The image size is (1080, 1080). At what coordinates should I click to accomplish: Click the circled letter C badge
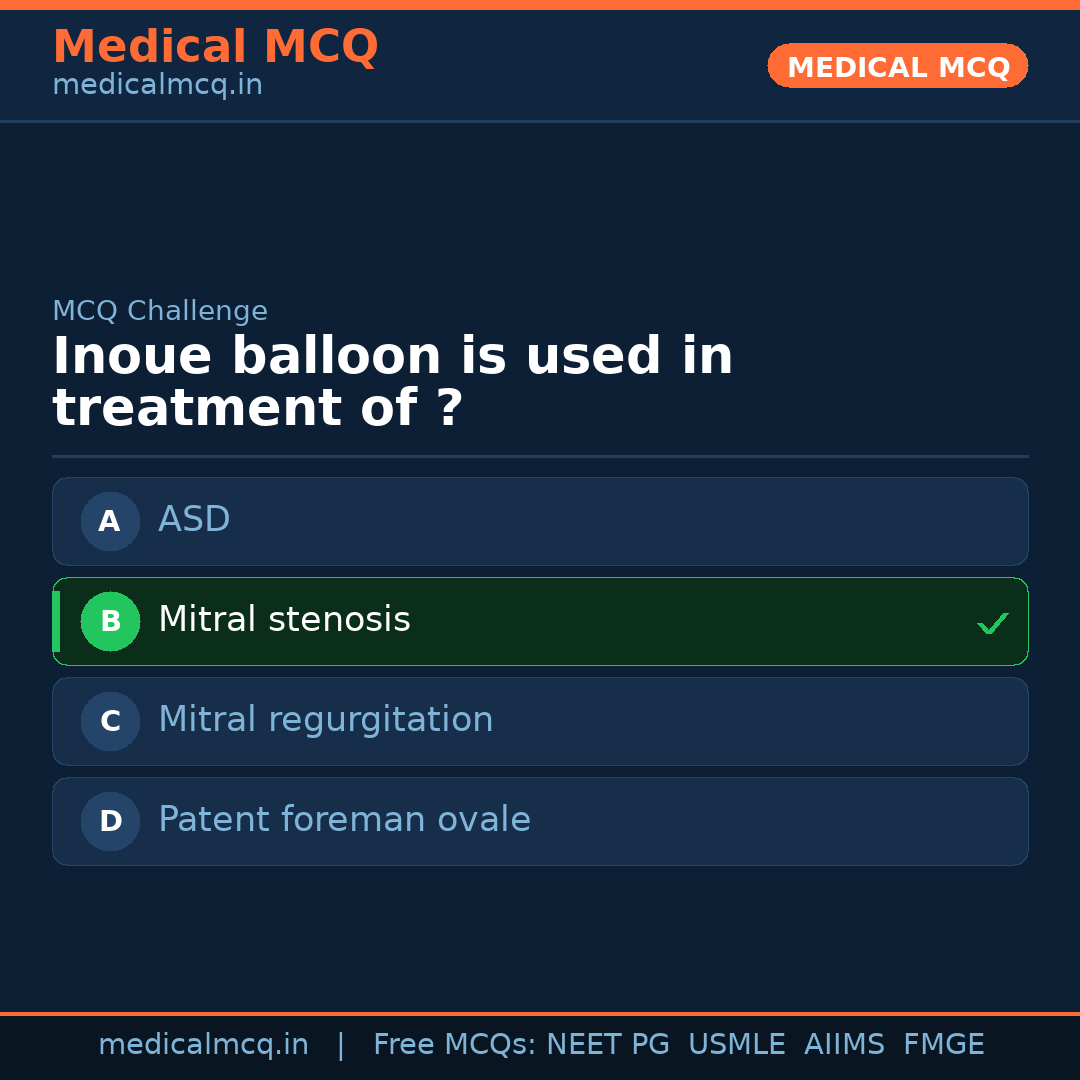pyautogui.click(x=110, y=721)
